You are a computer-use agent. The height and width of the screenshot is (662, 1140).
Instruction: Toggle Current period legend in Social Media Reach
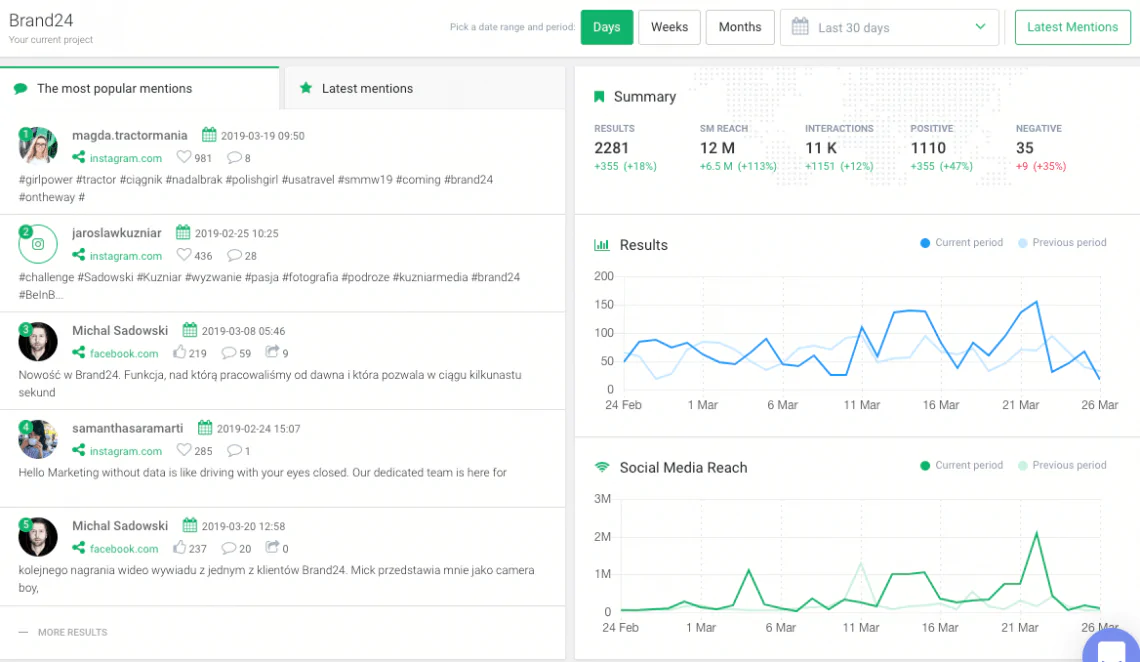coord(961,465)
